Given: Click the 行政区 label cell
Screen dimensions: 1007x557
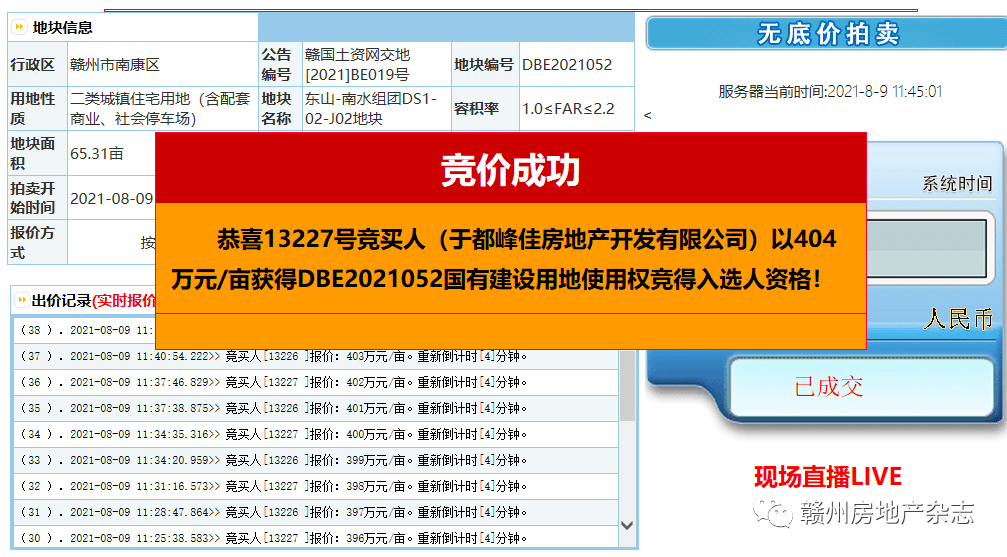Looking at the screenshot, I should 37,64.
